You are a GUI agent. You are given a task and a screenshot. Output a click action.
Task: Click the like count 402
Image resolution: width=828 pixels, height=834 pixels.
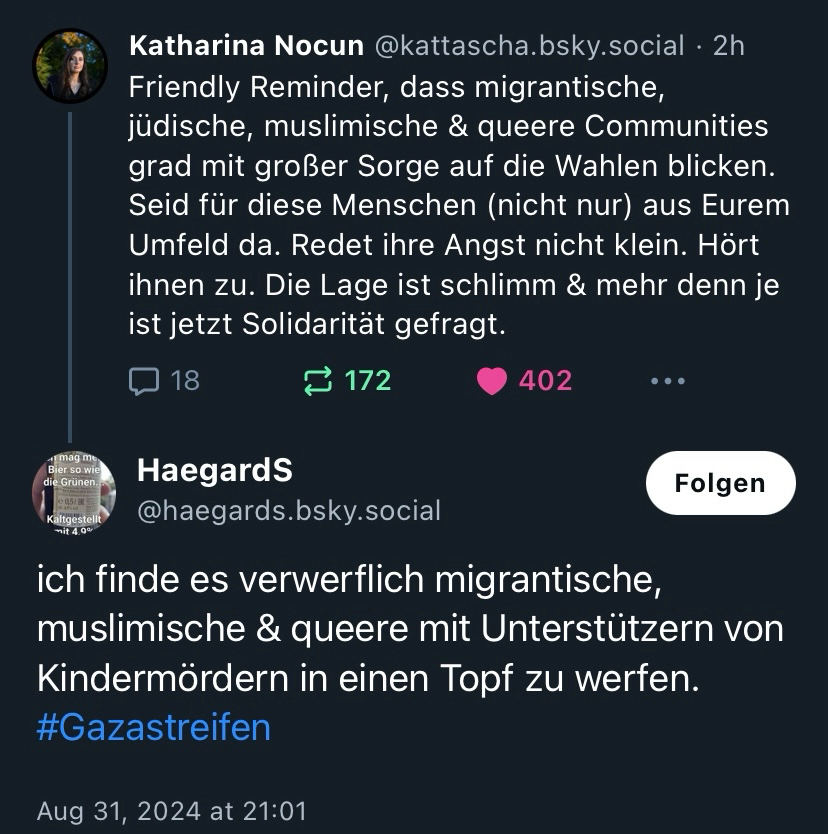tap(545, 381)
